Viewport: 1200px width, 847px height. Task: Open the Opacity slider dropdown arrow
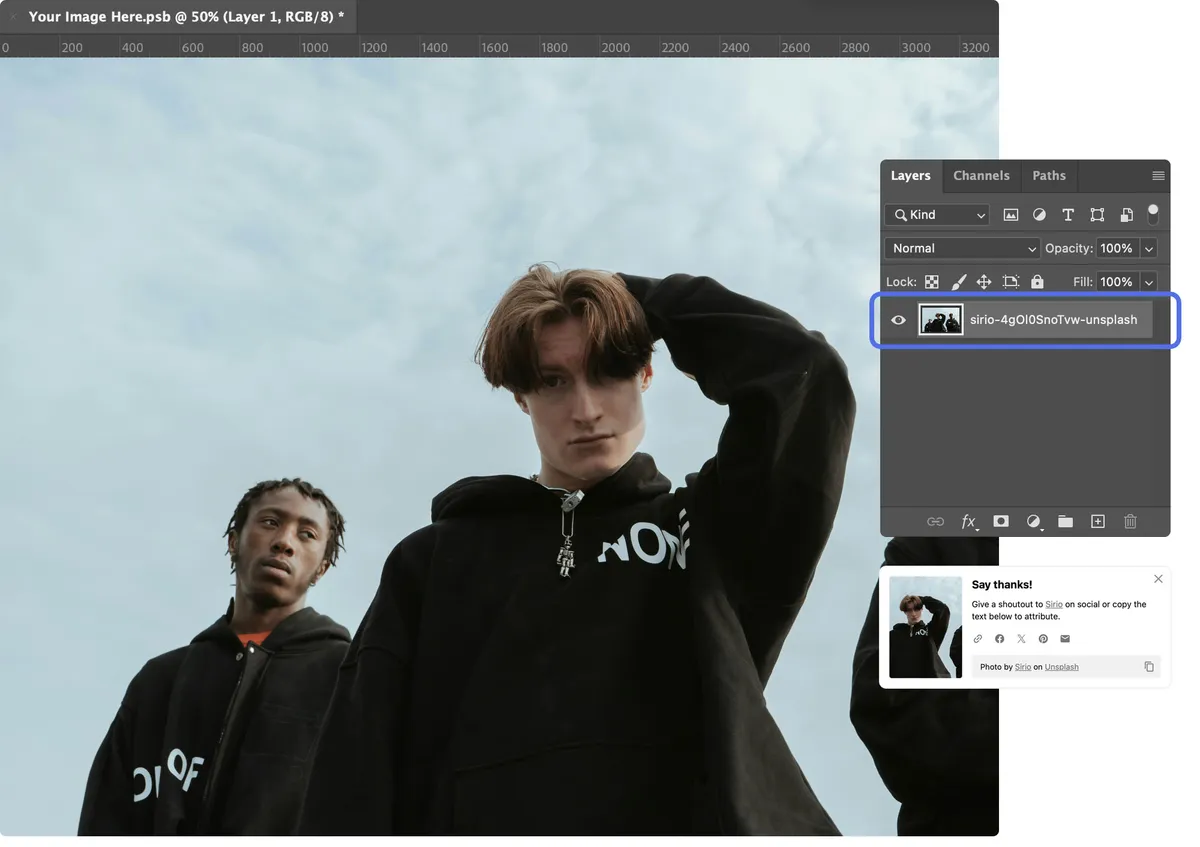[1149, 248]
